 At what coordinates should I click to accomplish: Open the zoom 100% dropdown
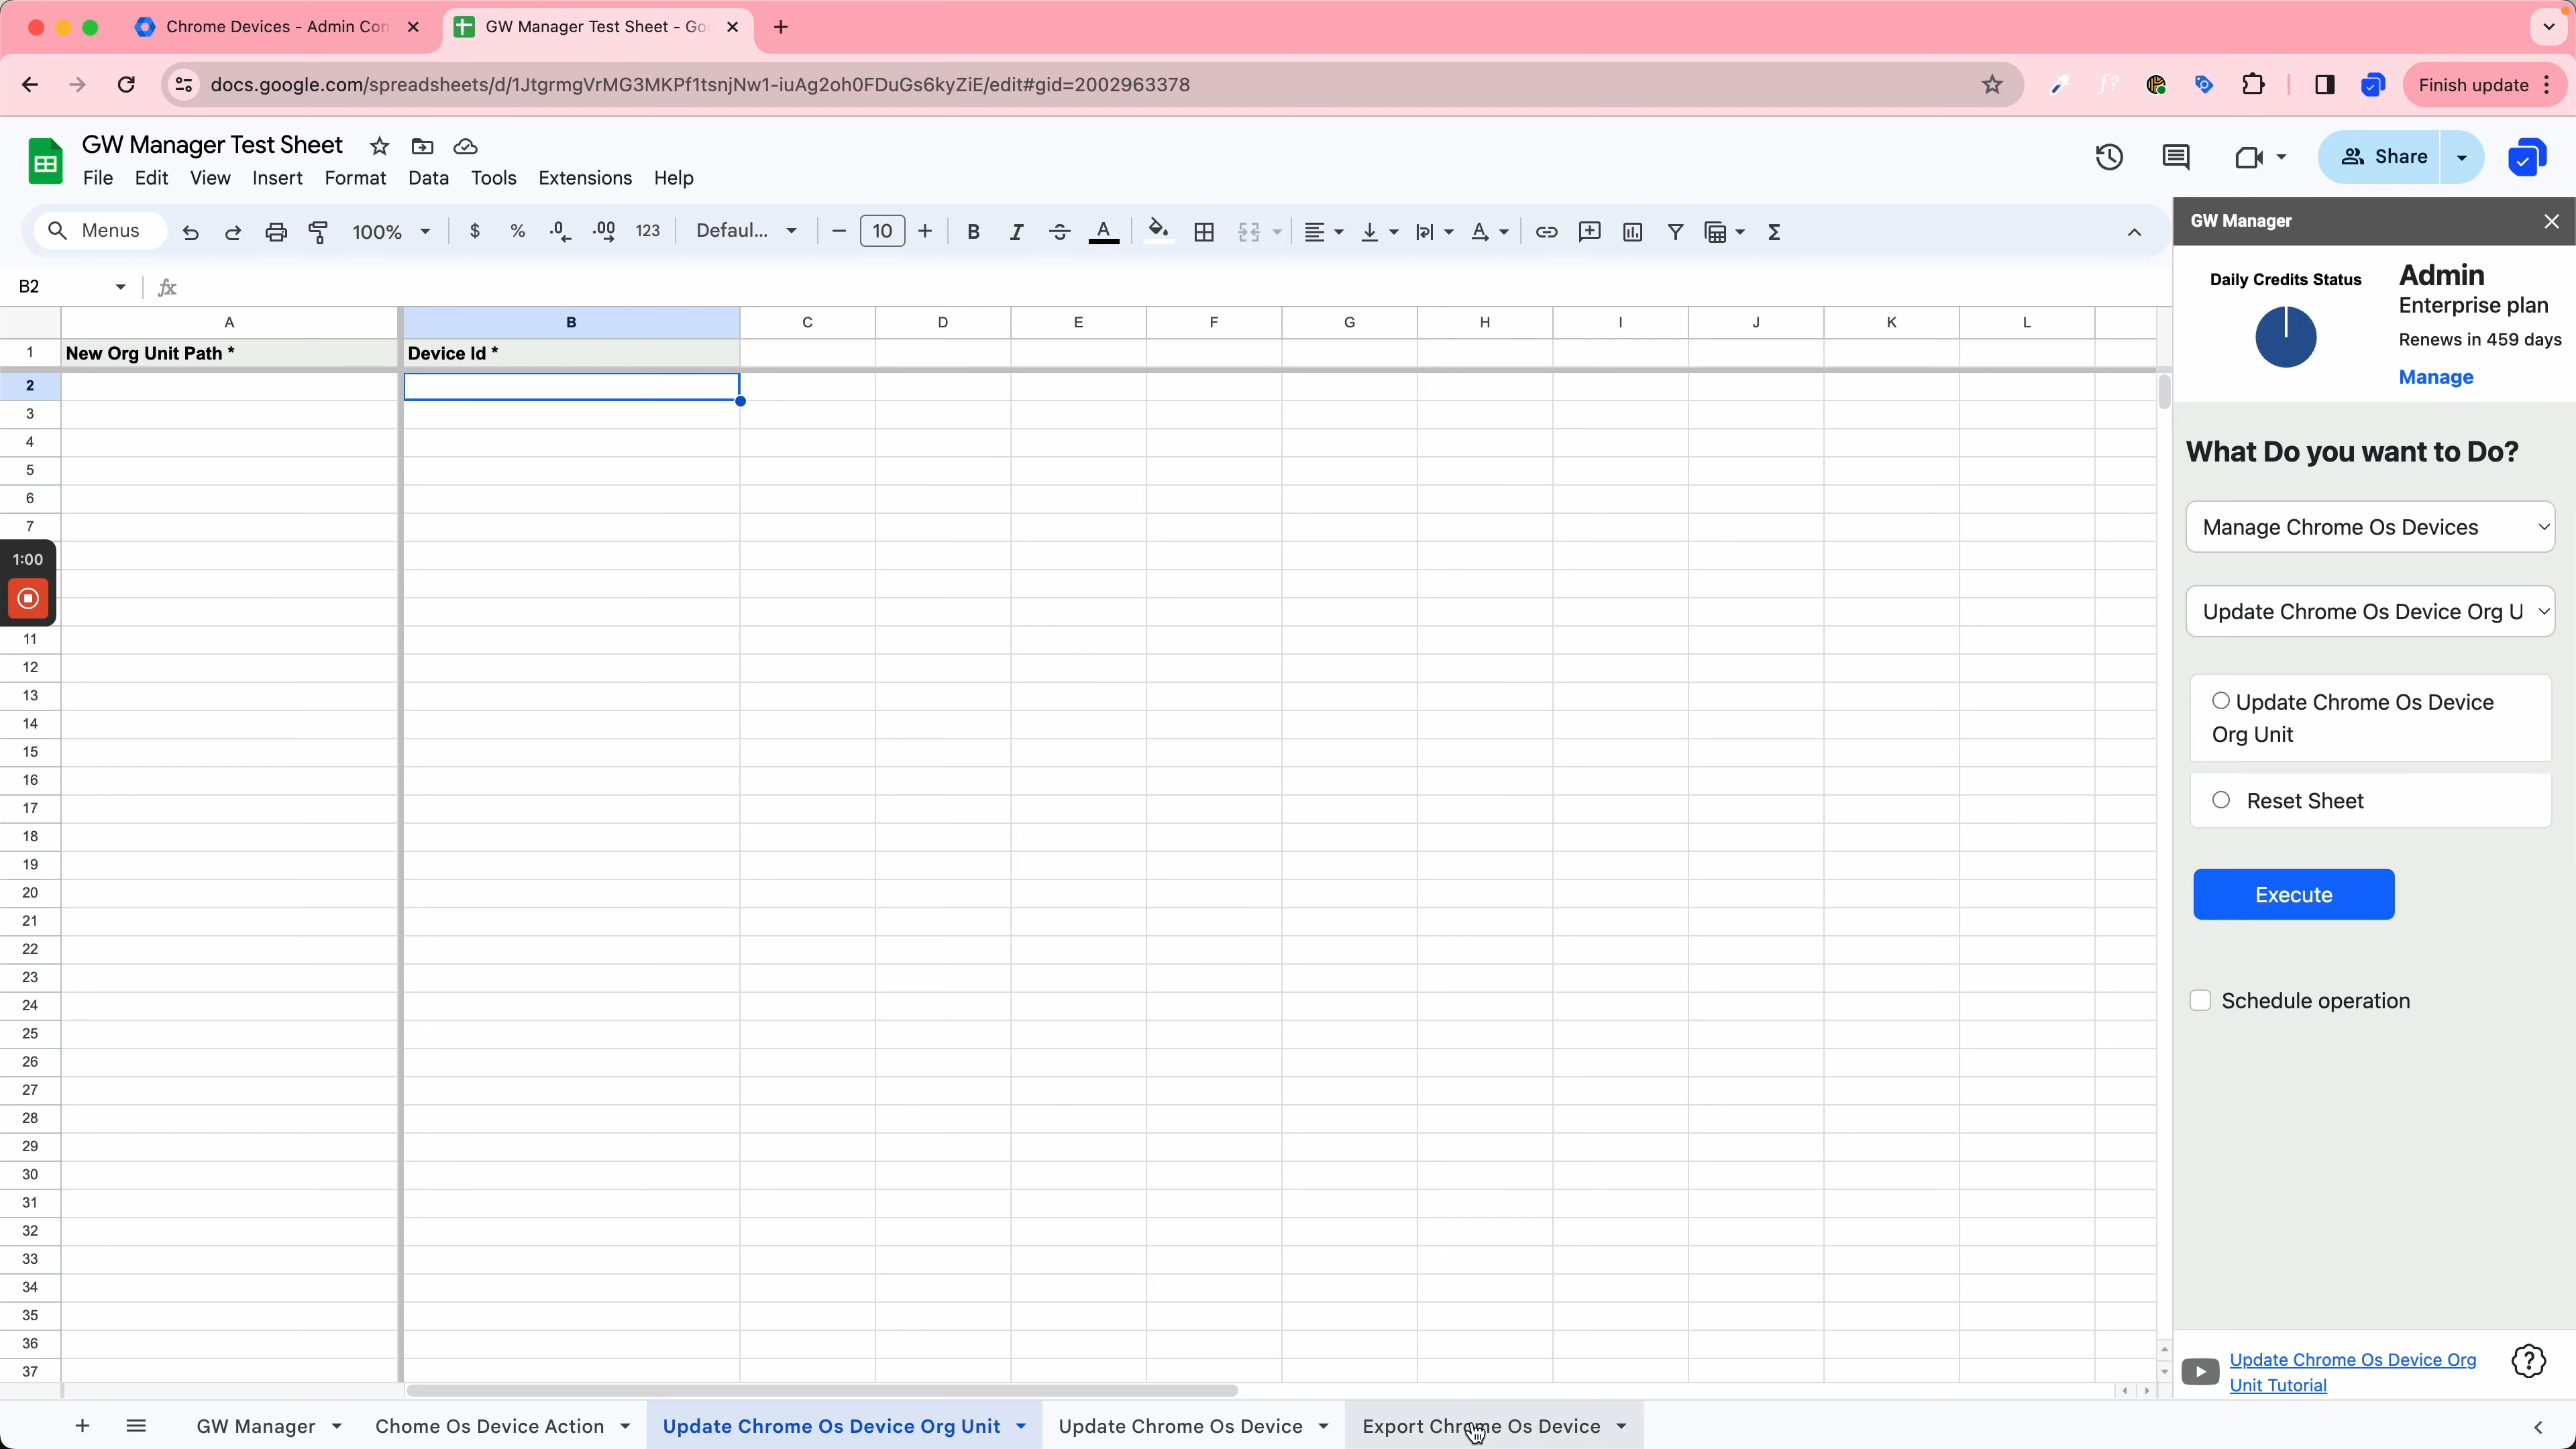coord(391,232)
